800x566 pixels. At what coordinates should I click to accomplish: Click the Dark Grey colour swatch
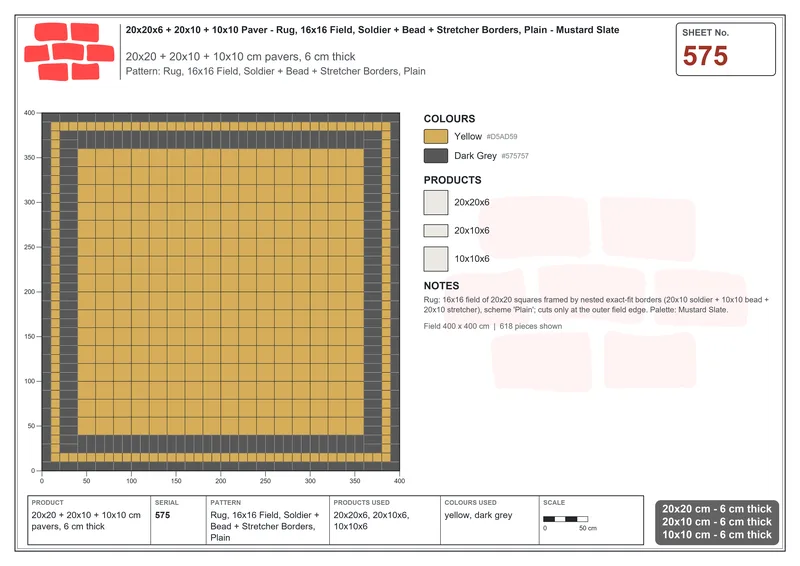click(436, 156)
